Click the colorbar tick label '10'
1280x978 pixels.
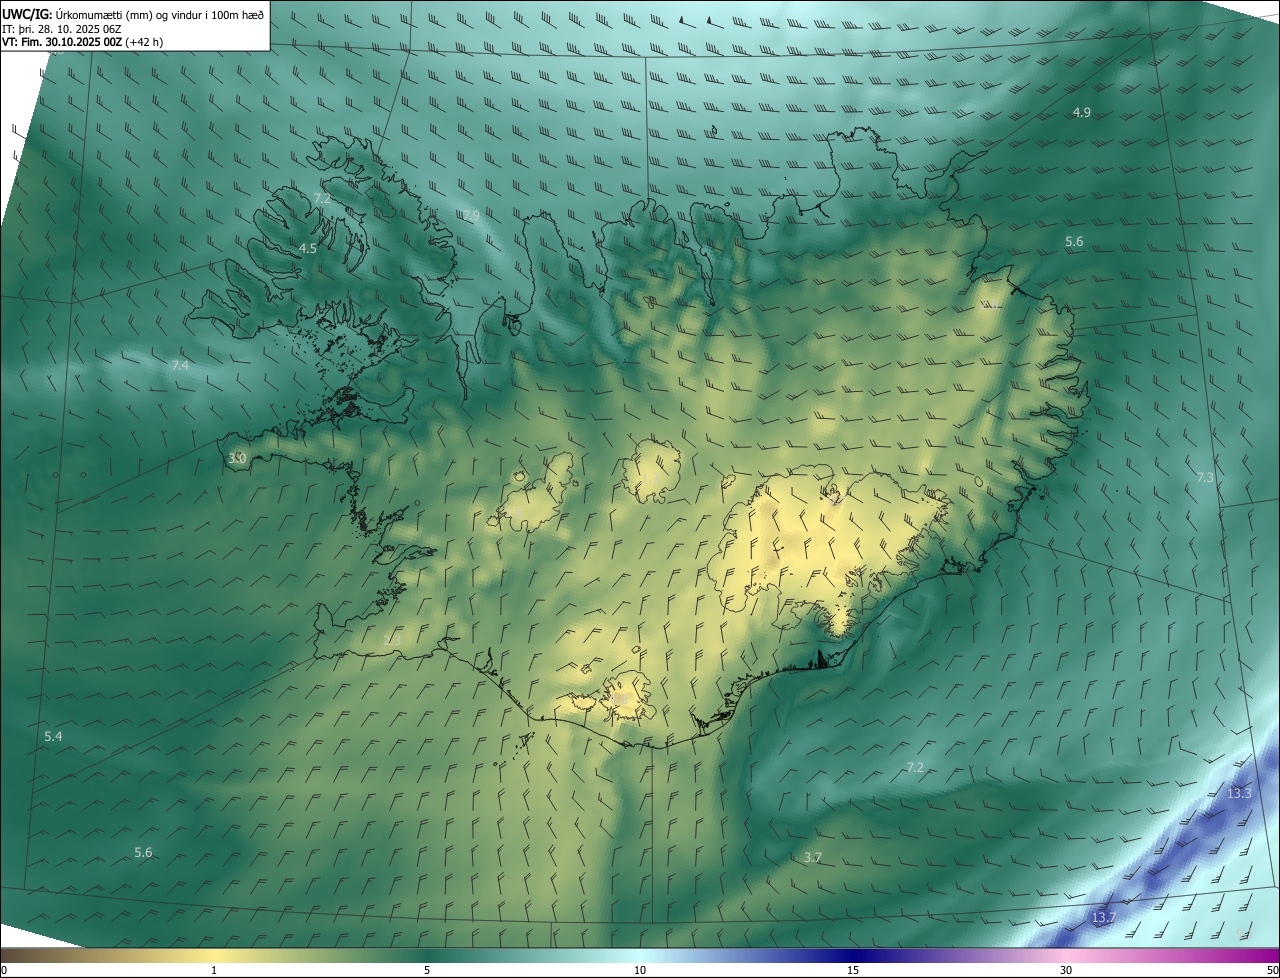click(640, 970)
